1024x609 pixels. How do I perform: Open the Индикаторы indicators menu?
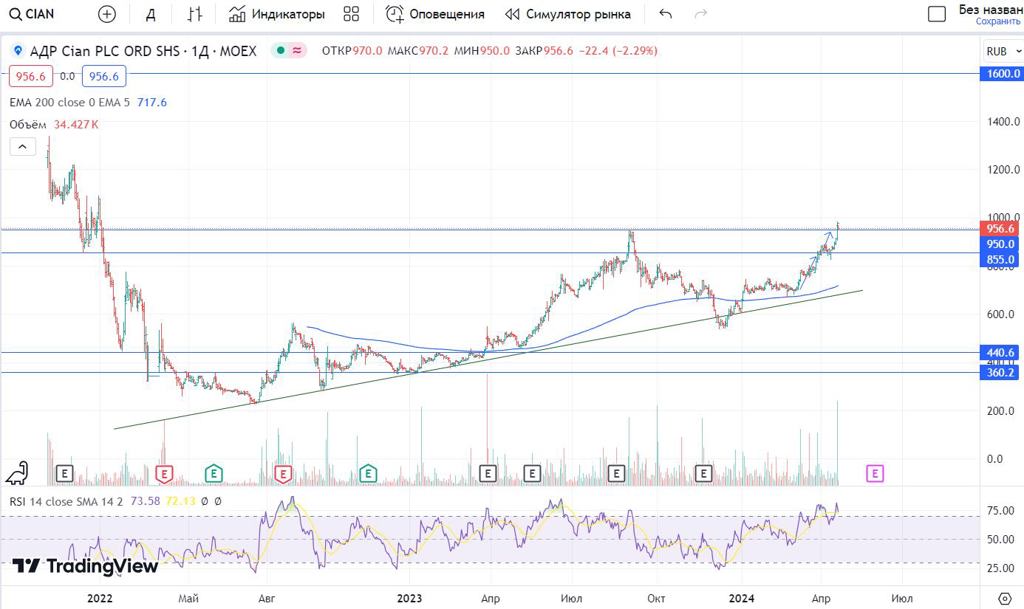(x=276, y=14)
